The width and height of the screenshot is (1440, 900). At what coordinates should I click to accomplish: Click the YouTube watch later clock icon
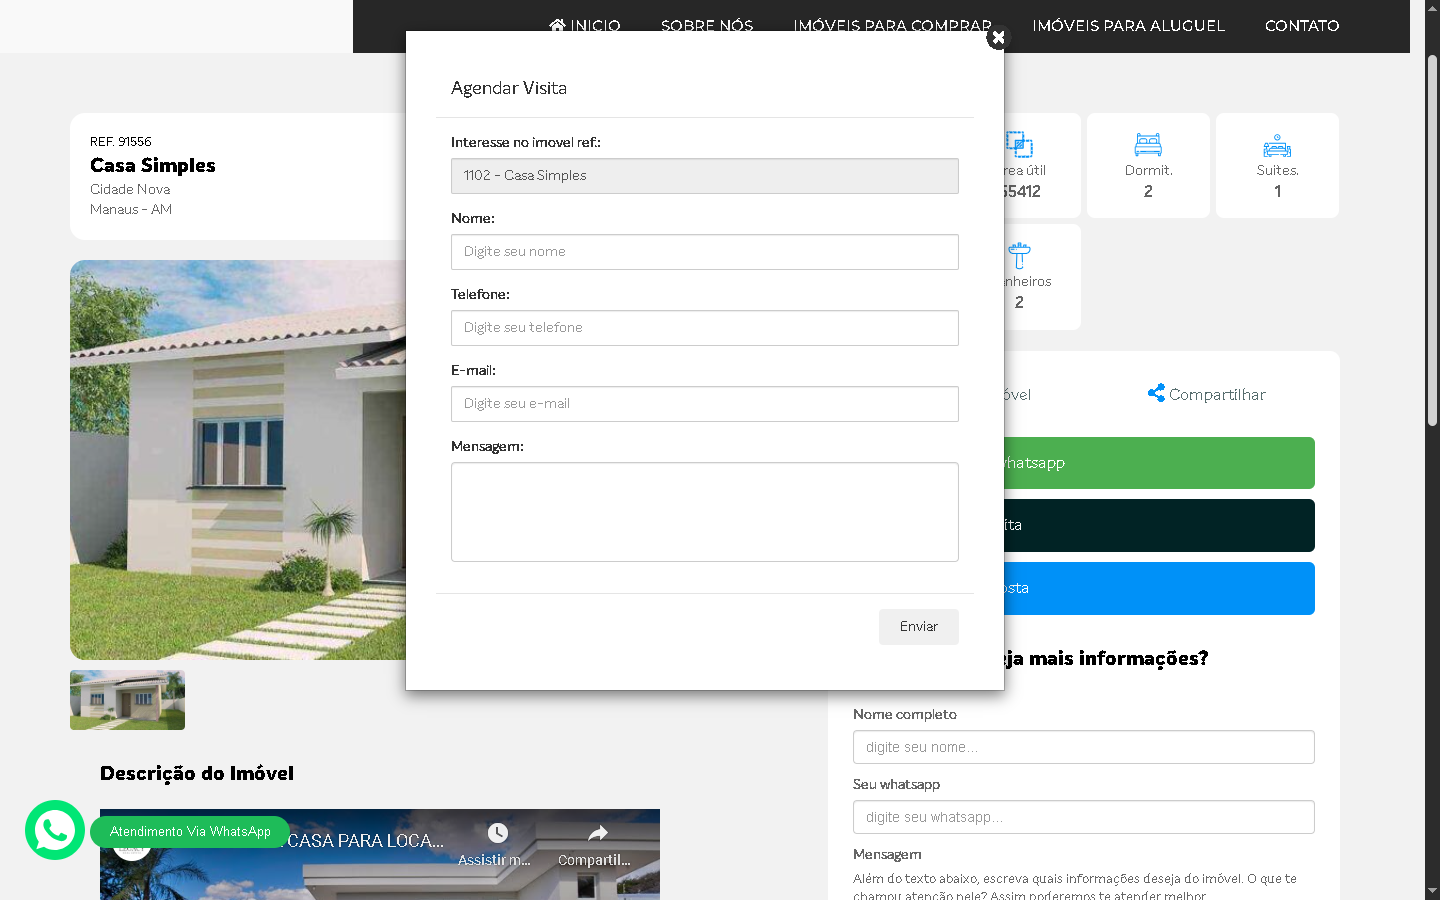coord(497,833)
